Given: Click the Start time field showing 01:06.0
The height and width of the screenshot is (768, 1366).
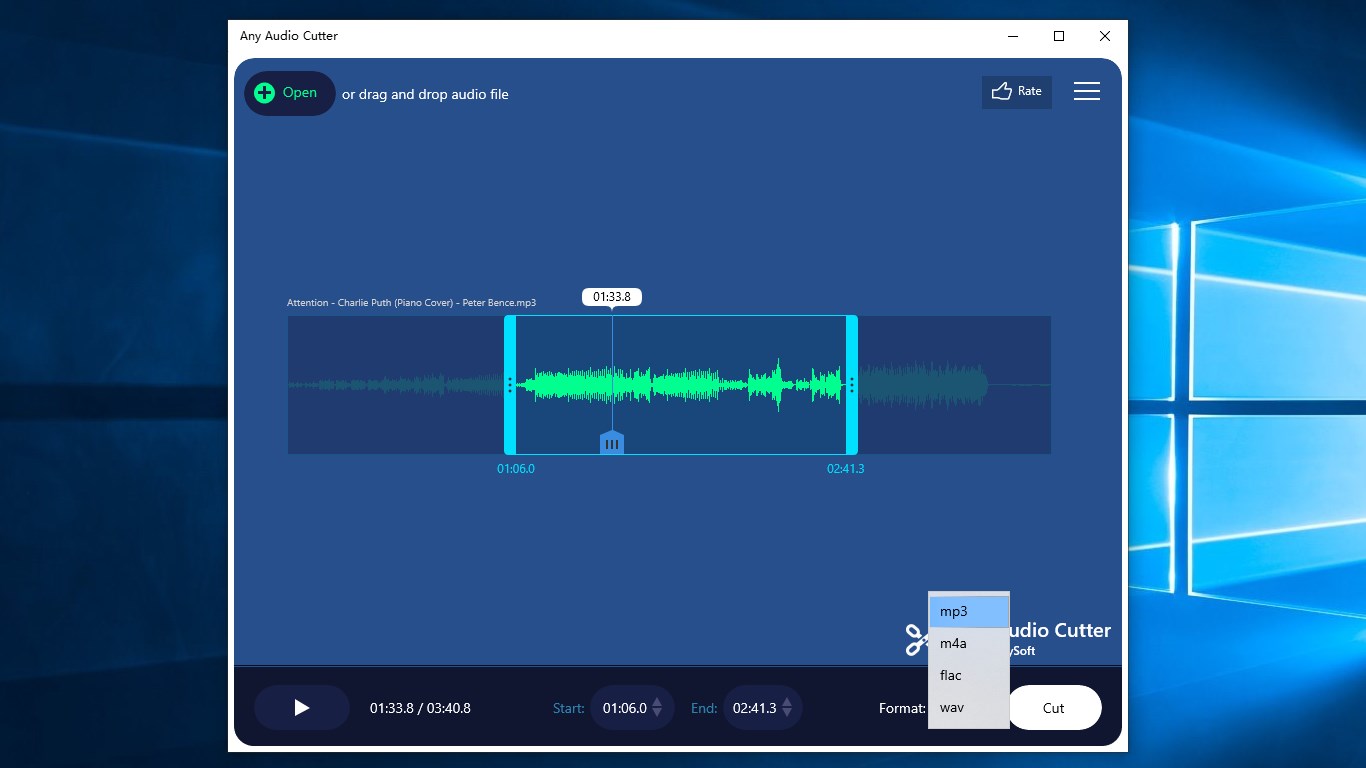Looking at the screenshot, I should pos(625,707).
